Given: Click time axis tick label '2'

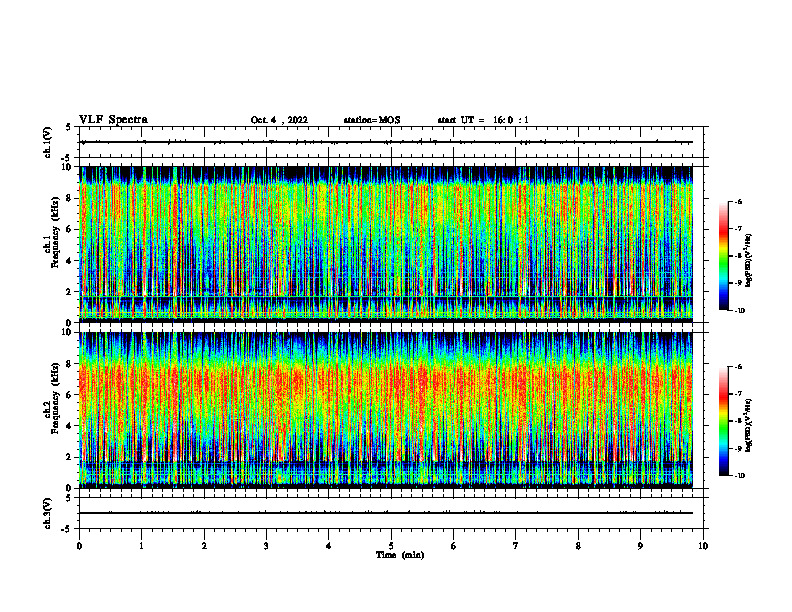Looking at the screenshot, I should pyautogui.click(x=204, y=546).
